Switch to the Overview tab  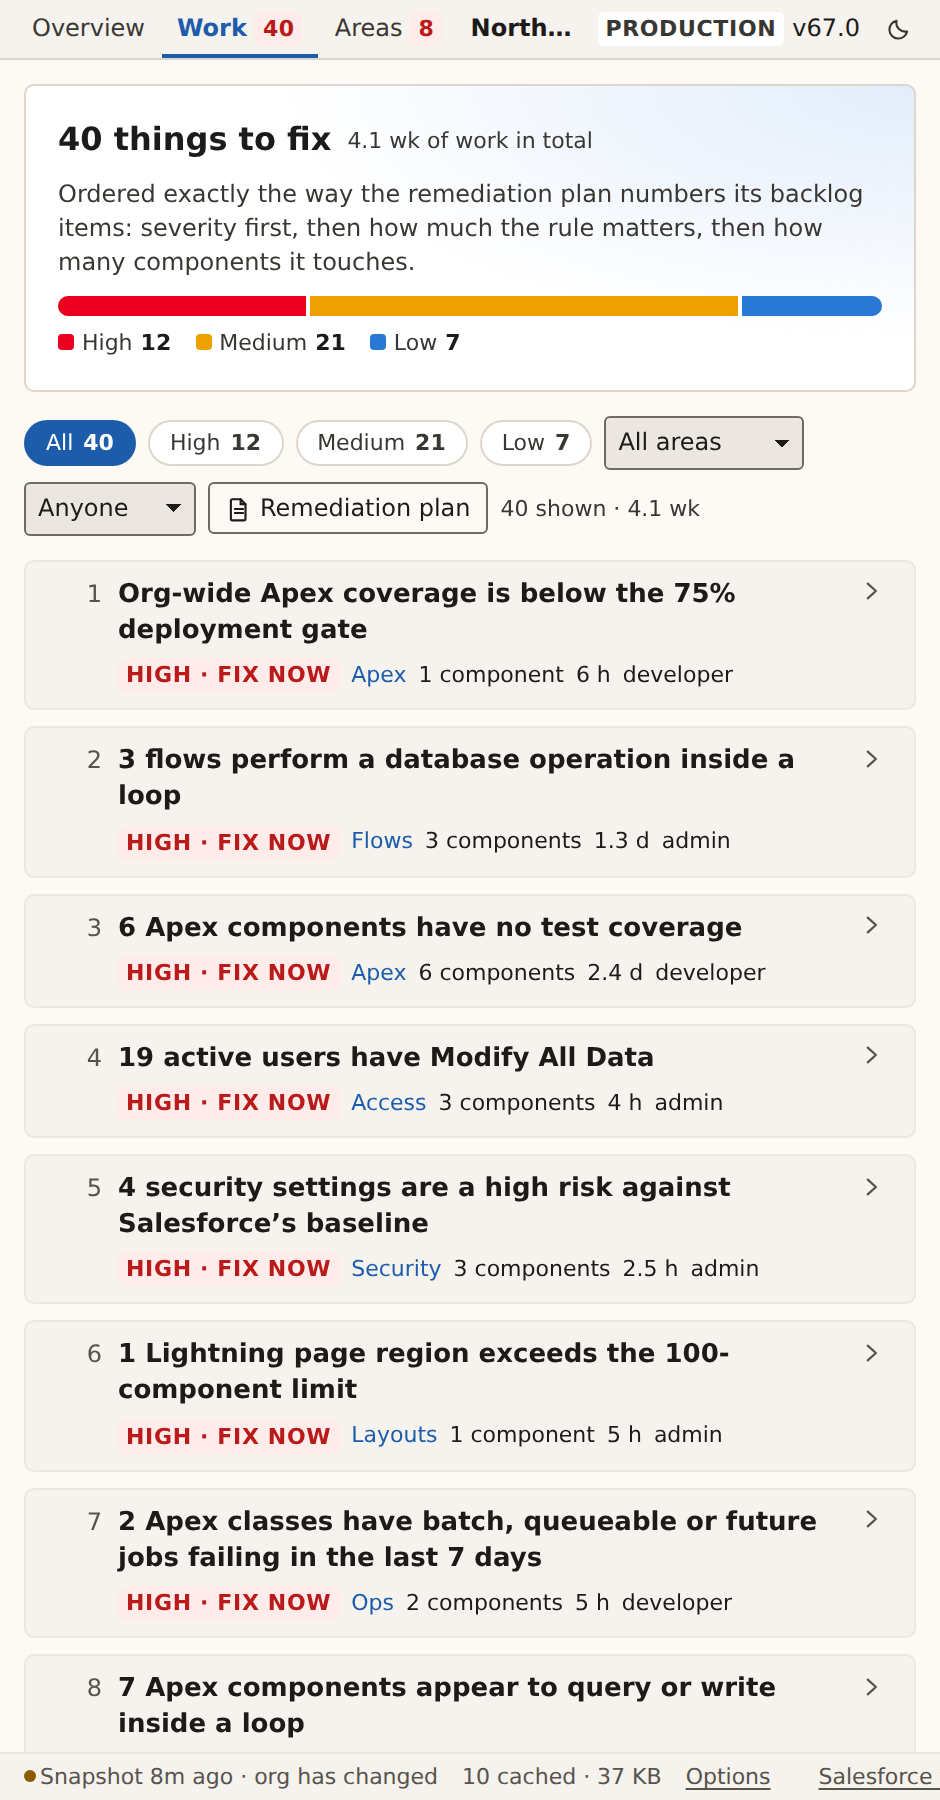click(88, 28)
